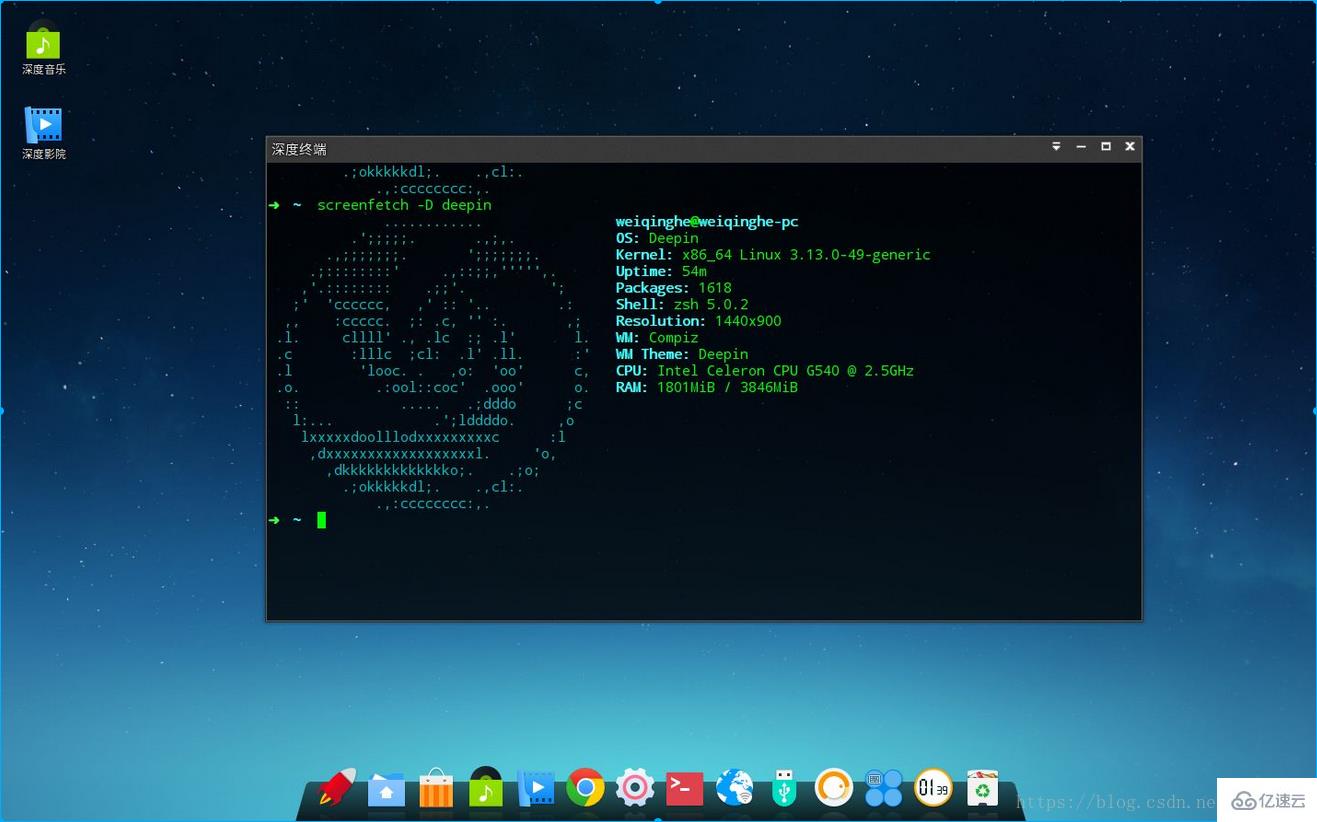Click the 'Shell: zsh 5.0.2' line
1317x822 pixels.
[682, 304]
